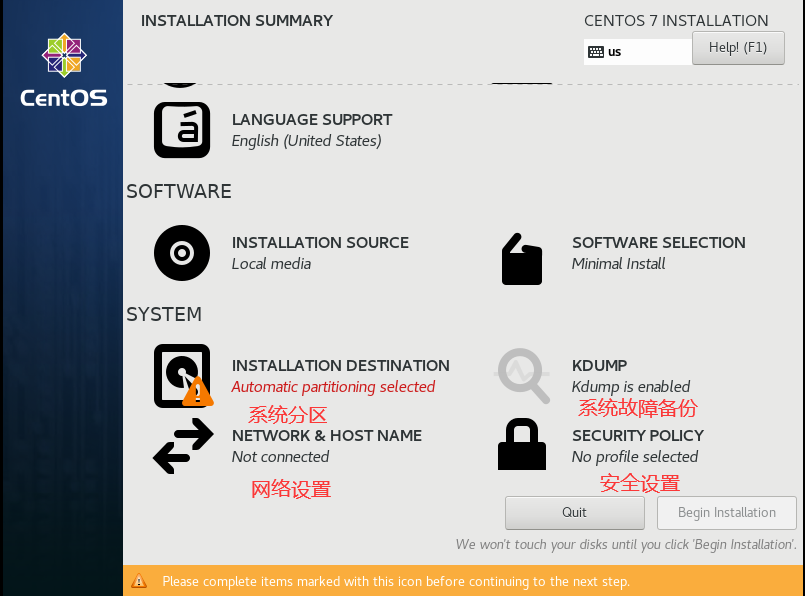The width and height of the screenshot is (805, 596).
Task: Open SOFTWARE SELECTION label
Action: pyautogui.click(x=659, y=242)
